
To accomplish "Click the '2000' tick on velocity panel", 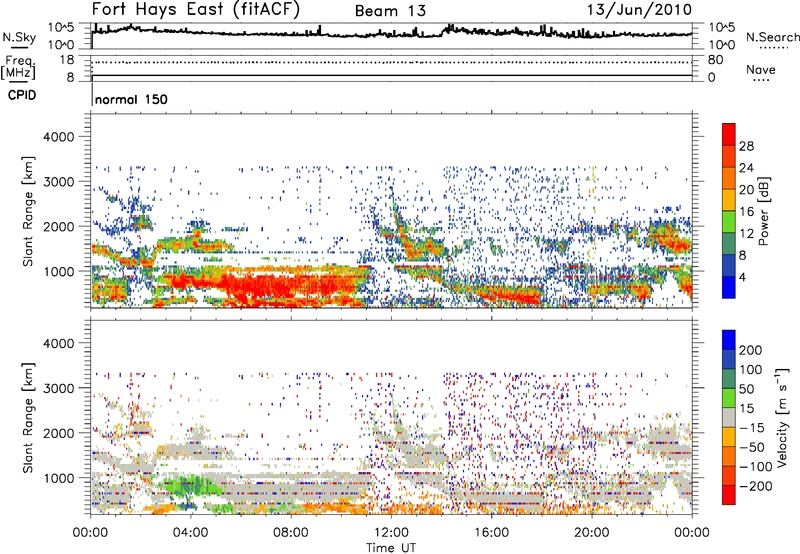I will pos(59,433).
